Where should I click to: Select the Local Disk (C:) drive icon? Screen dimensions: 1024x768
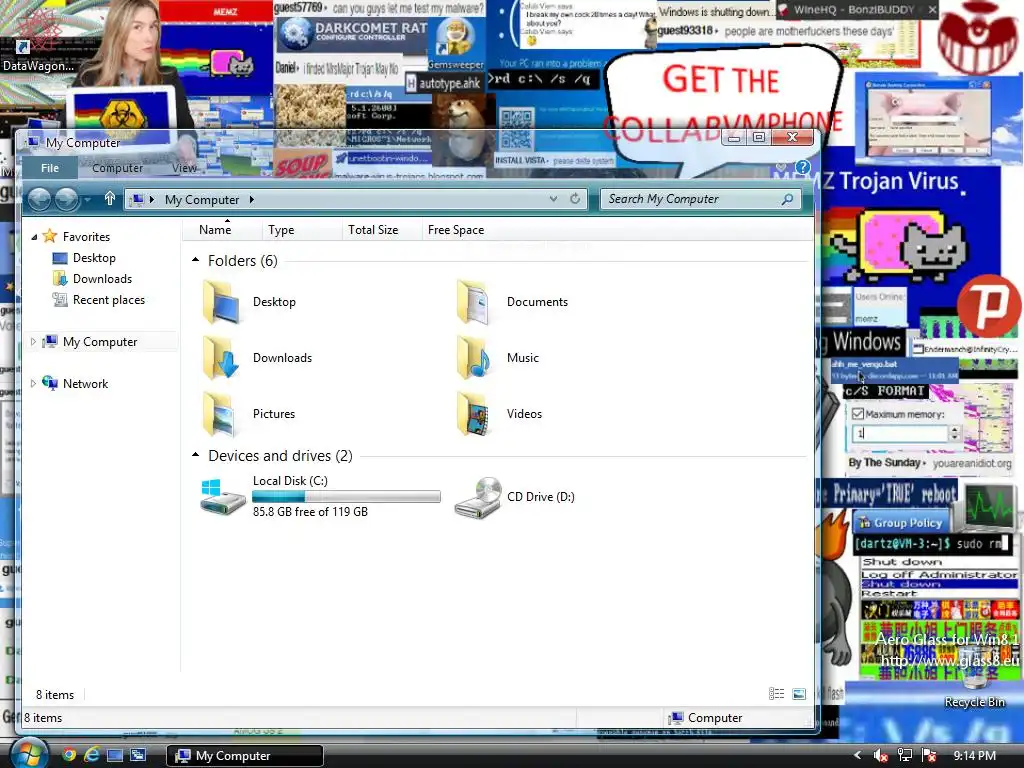tap(222, 497)
